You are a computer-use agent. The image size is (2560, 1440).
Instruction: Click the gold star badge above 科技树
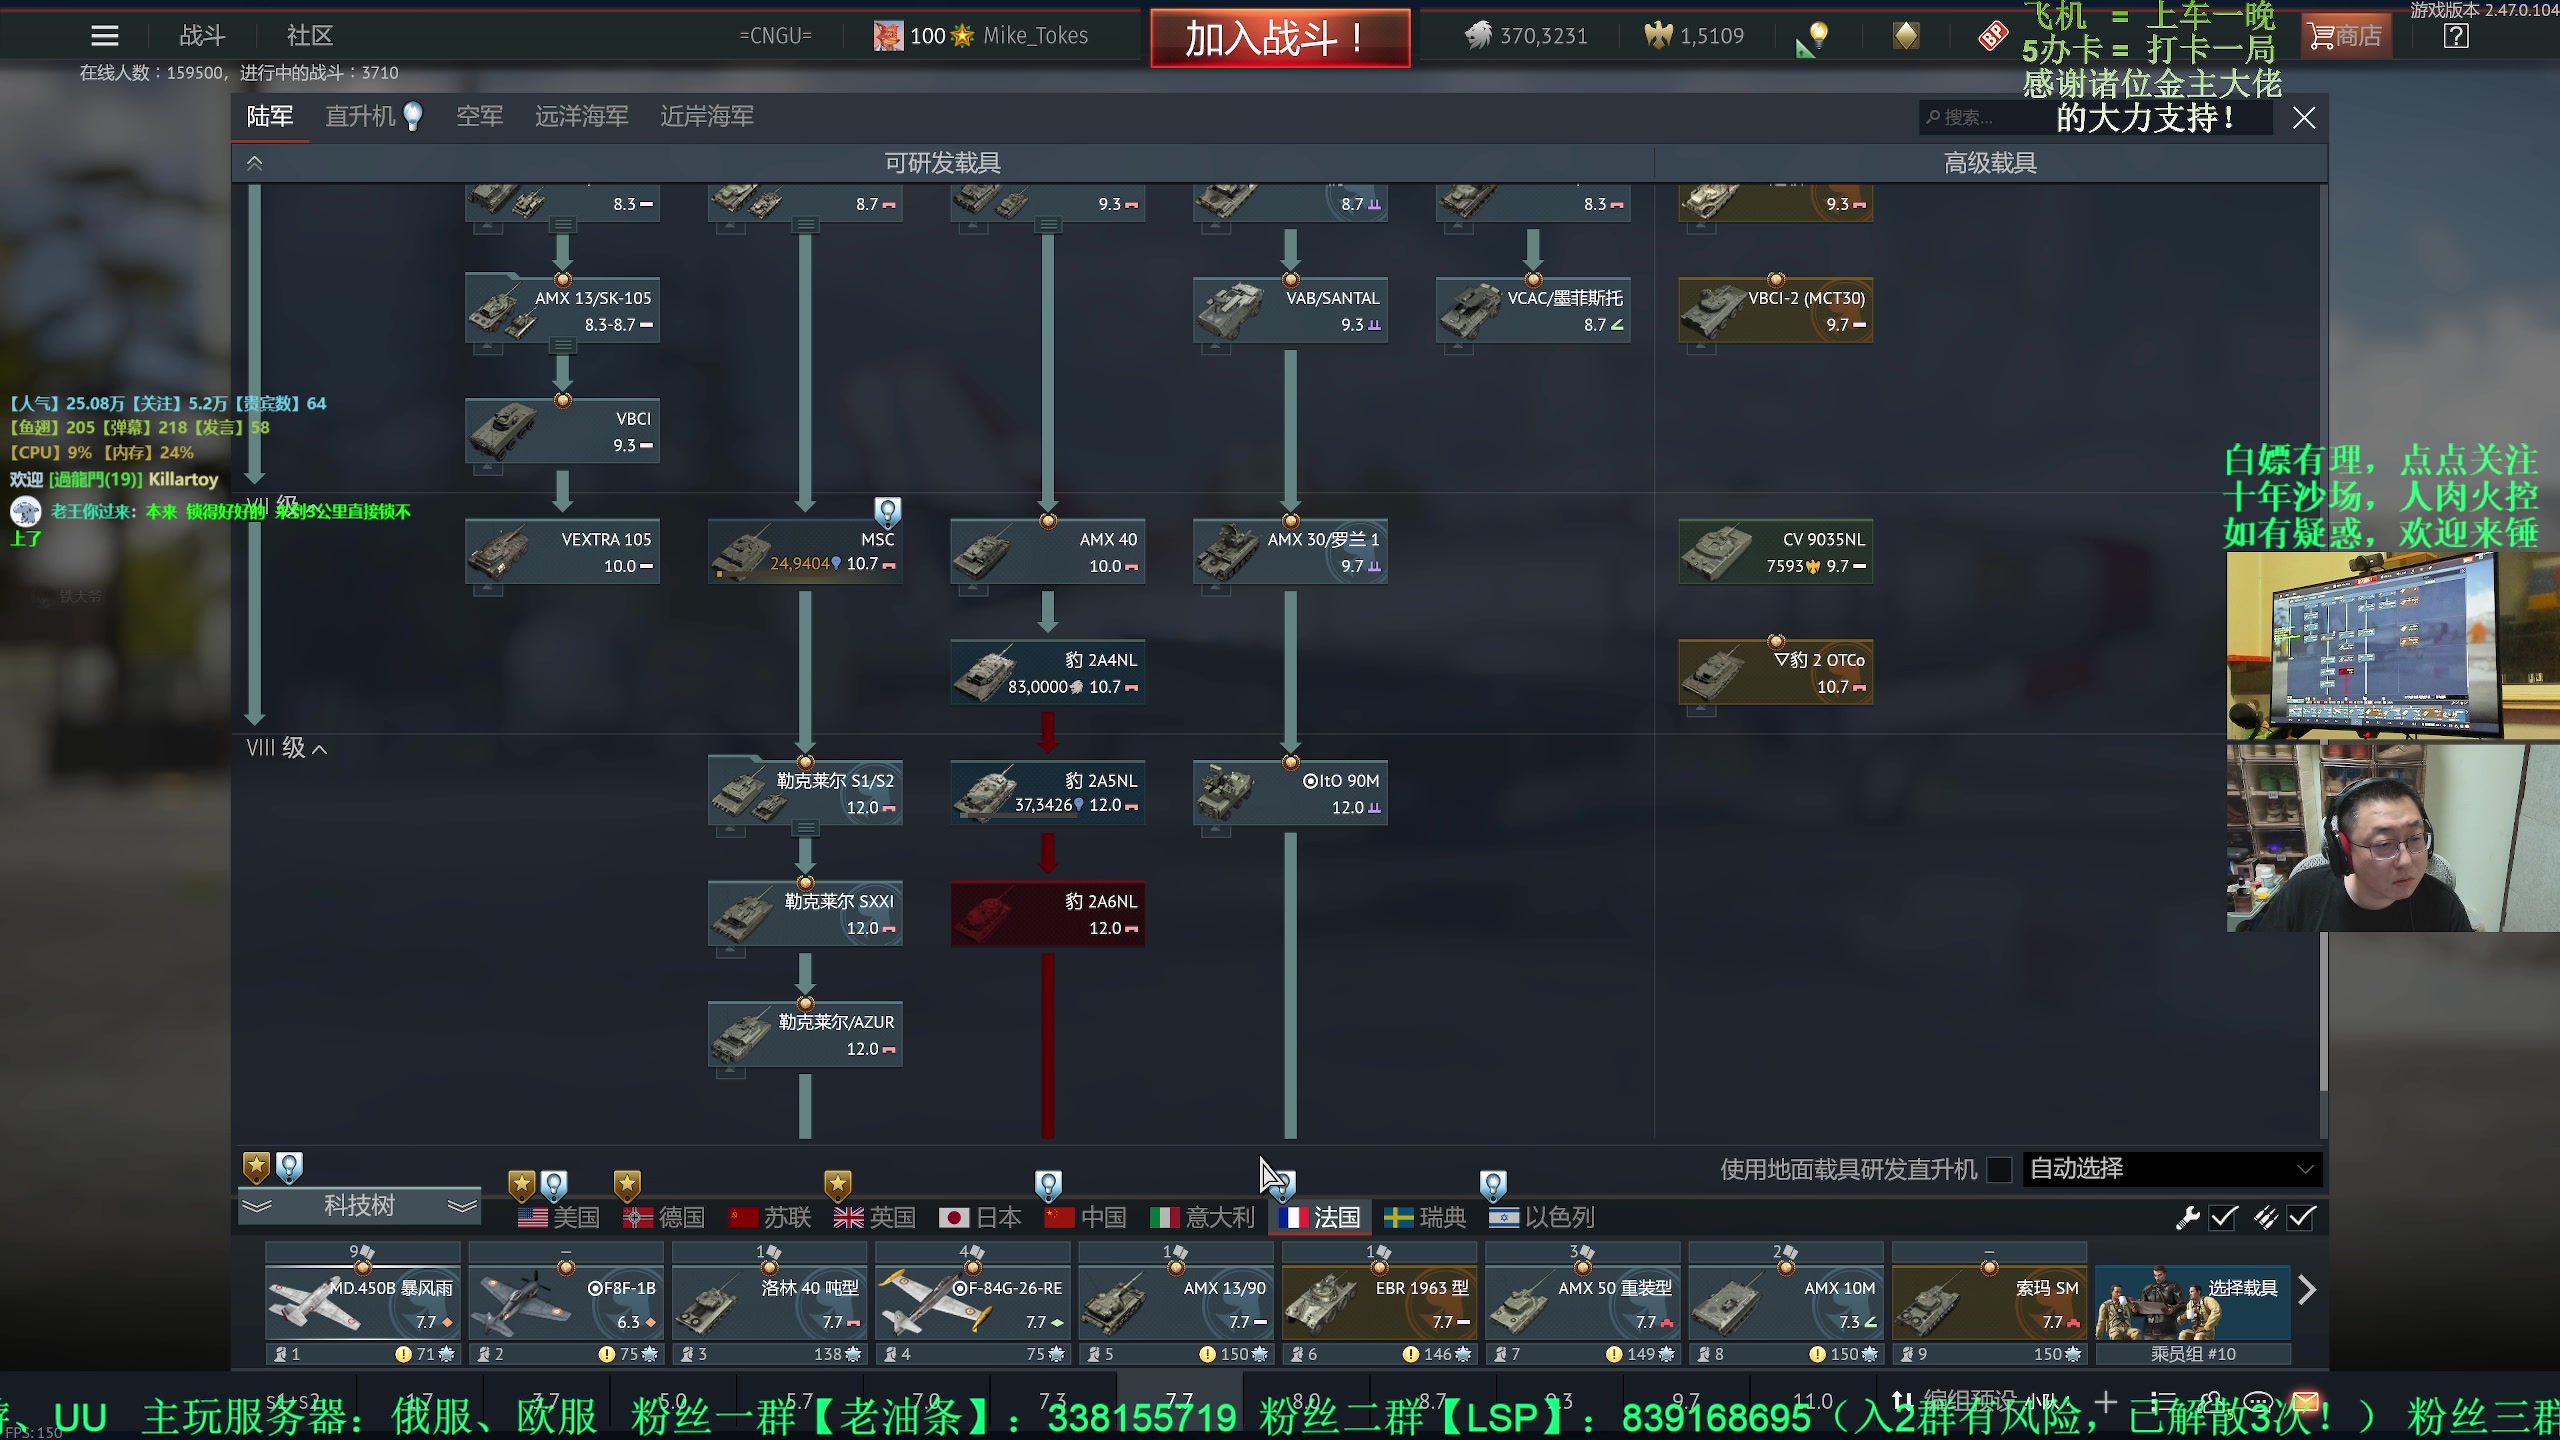click(x=256, y=1167)
